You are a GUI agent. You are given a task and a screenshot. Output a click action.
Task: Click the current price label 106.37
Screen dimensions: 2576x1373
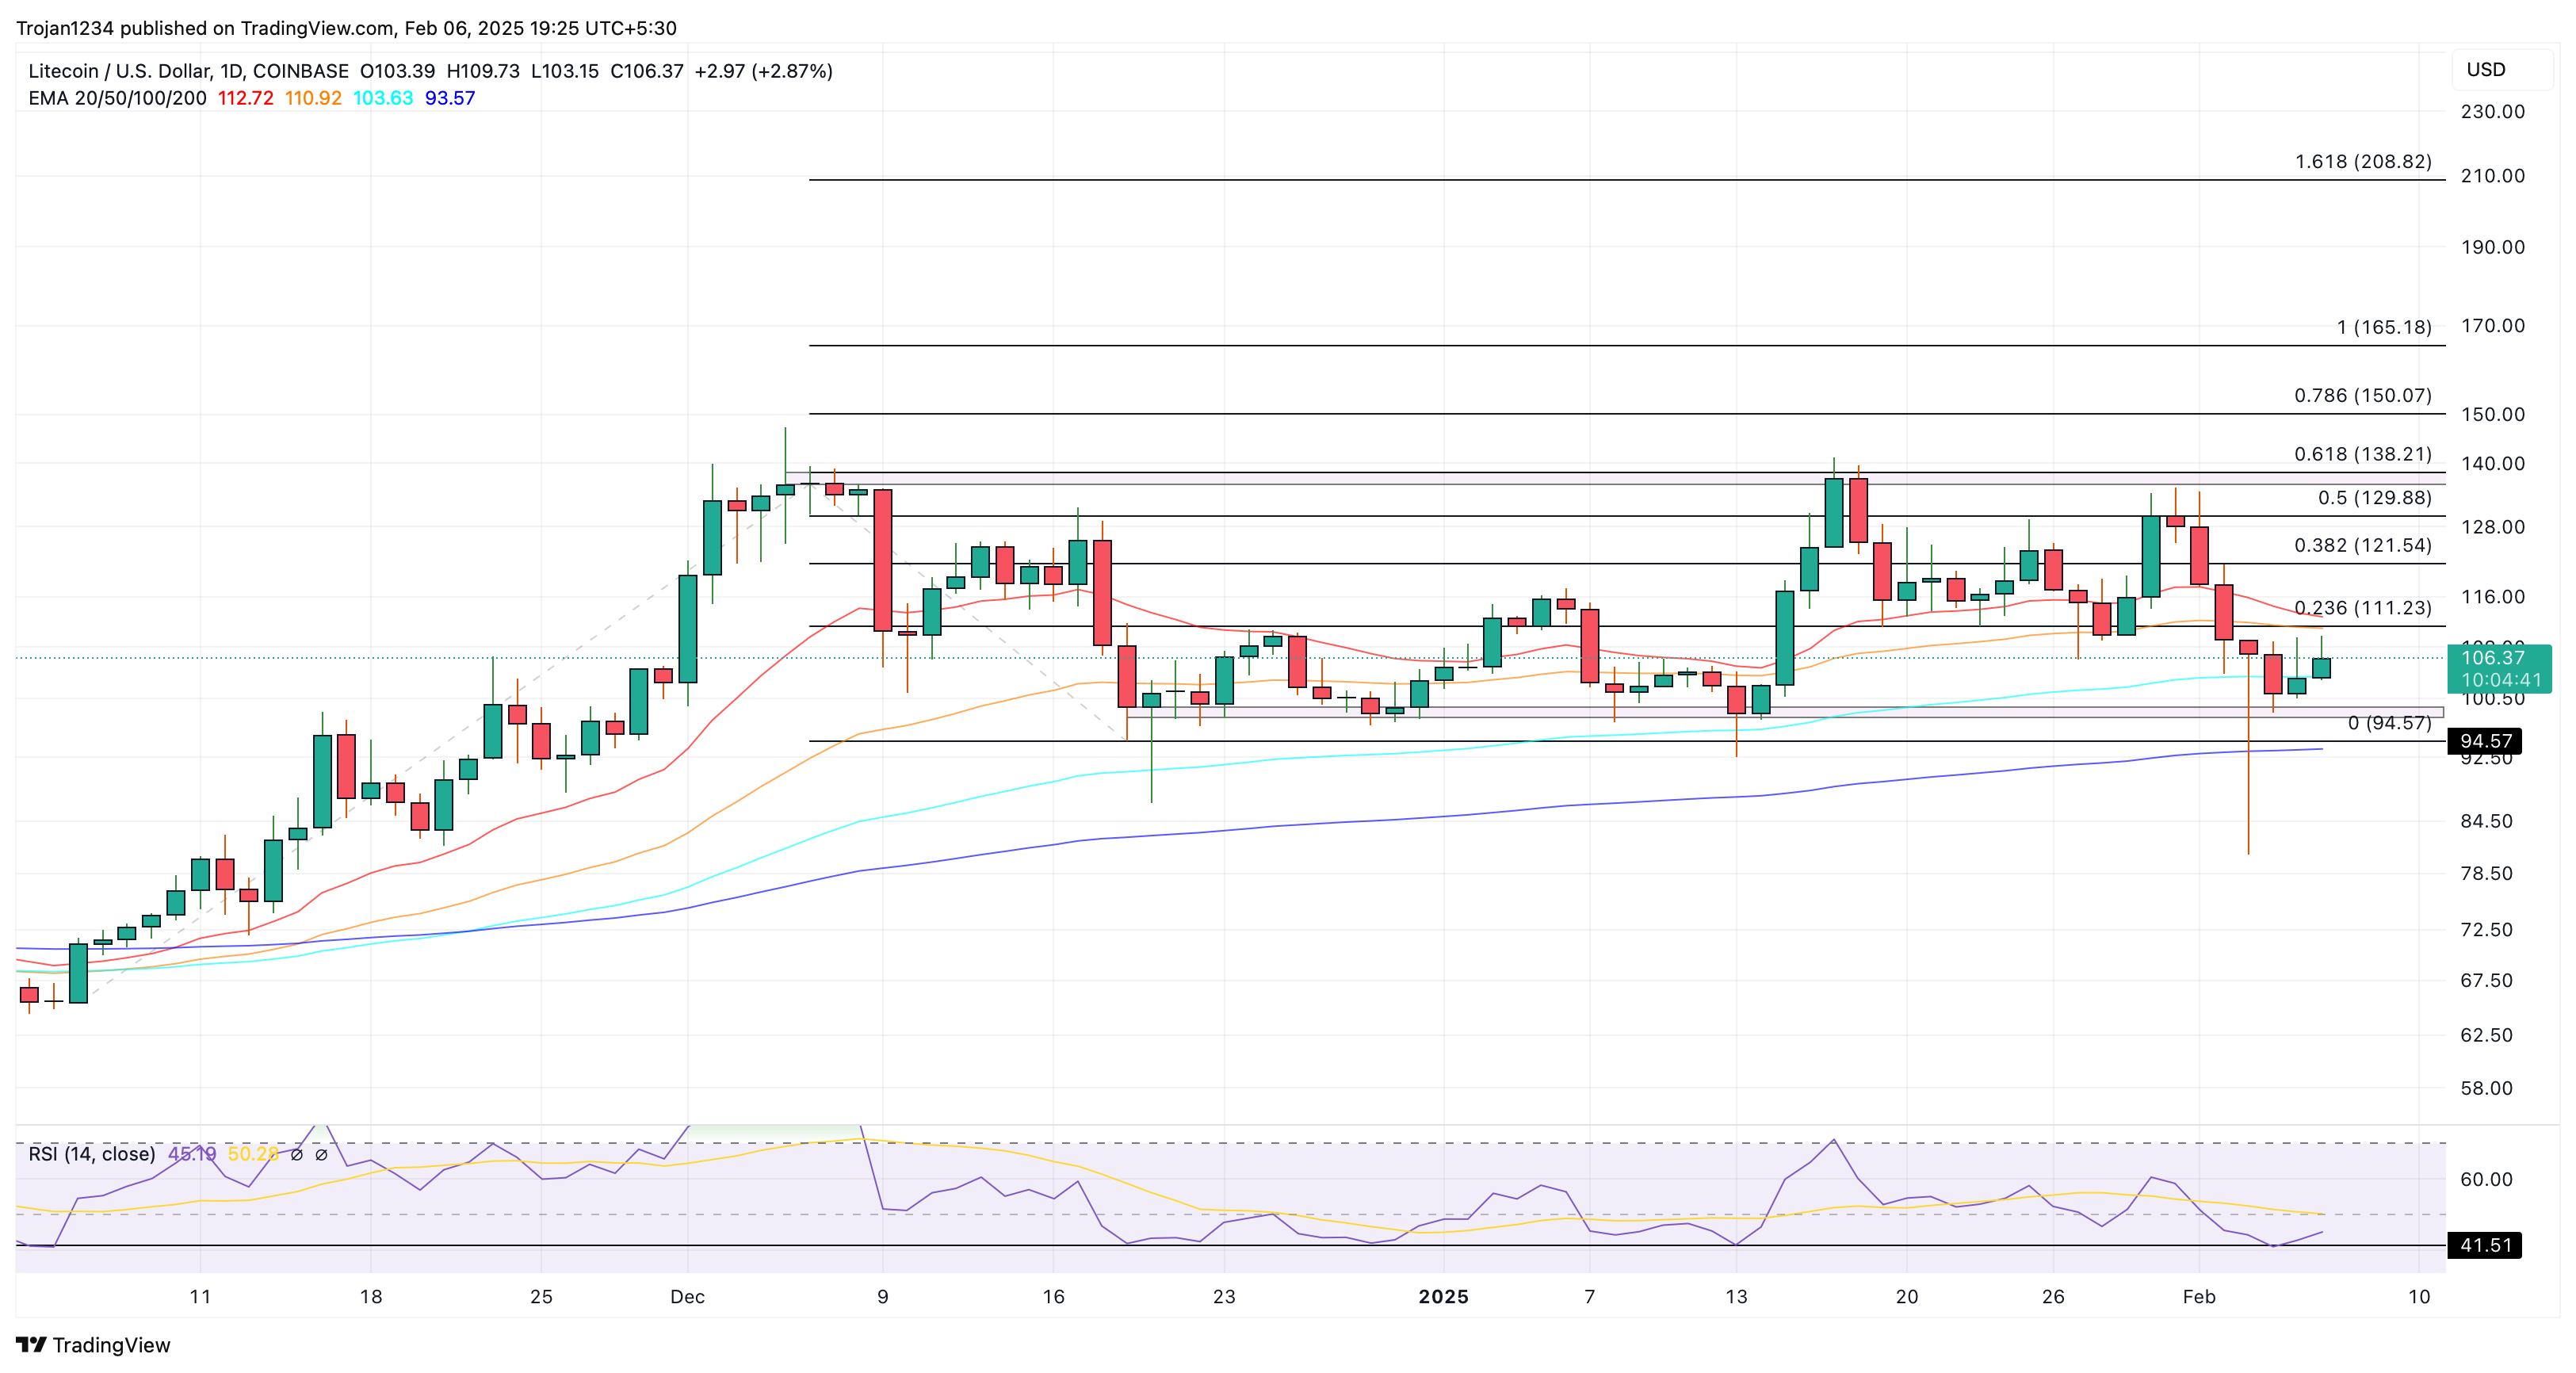(x=2493, y=658)
